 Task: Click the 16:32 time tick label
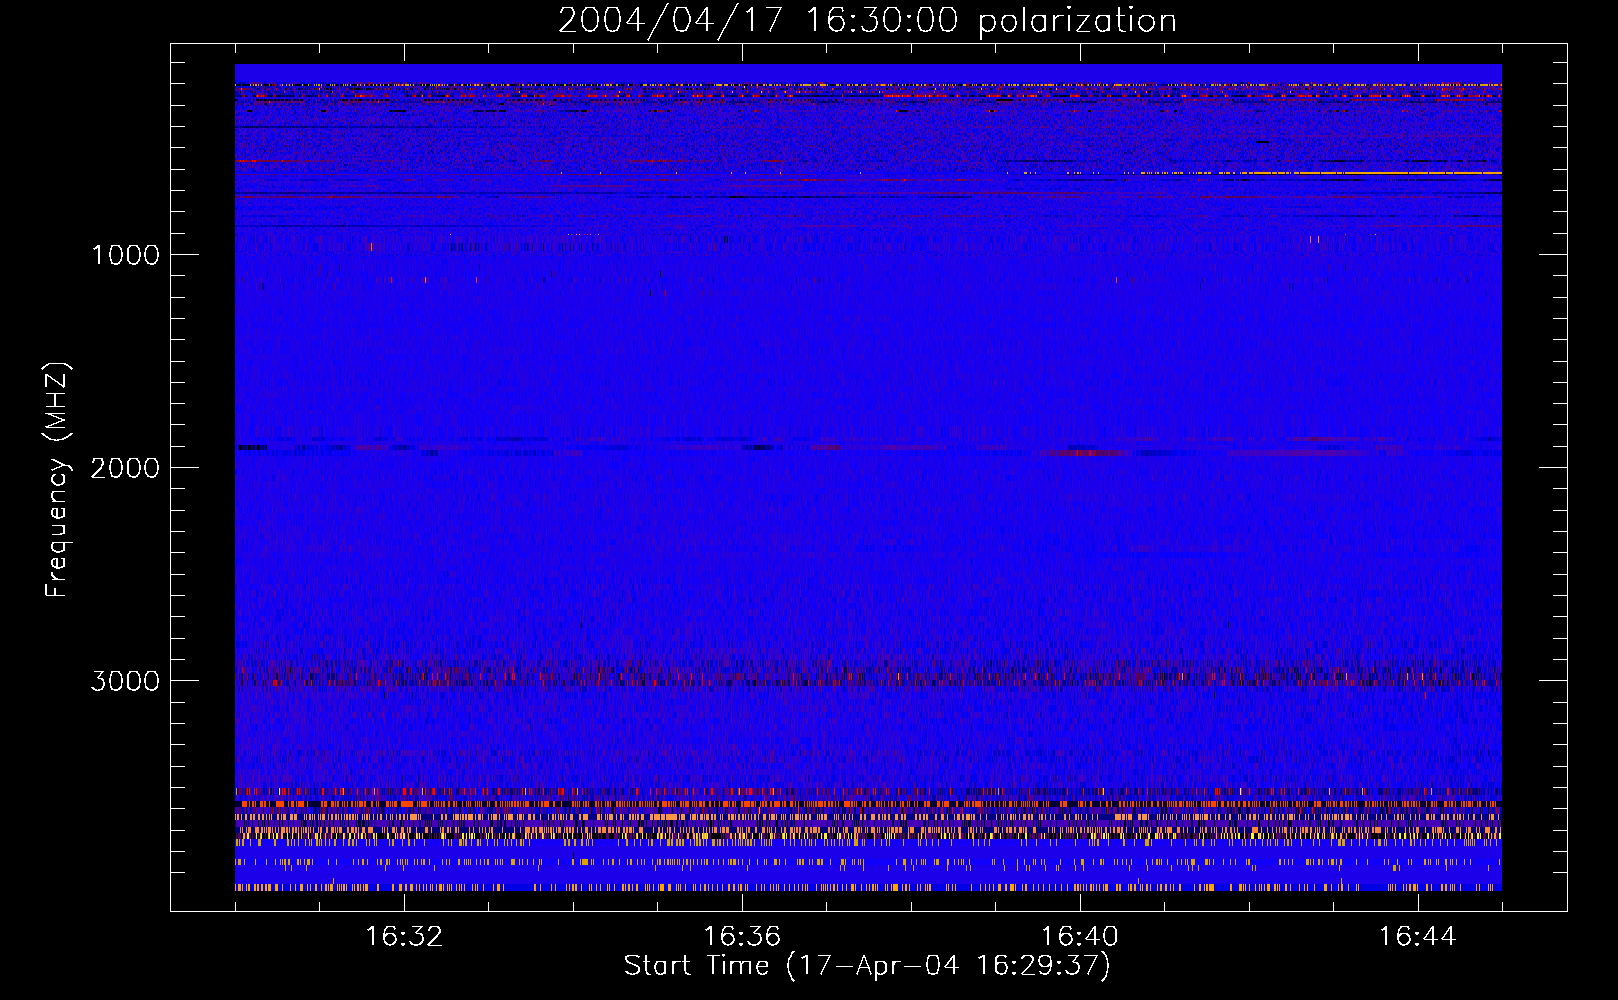(404, 937)
